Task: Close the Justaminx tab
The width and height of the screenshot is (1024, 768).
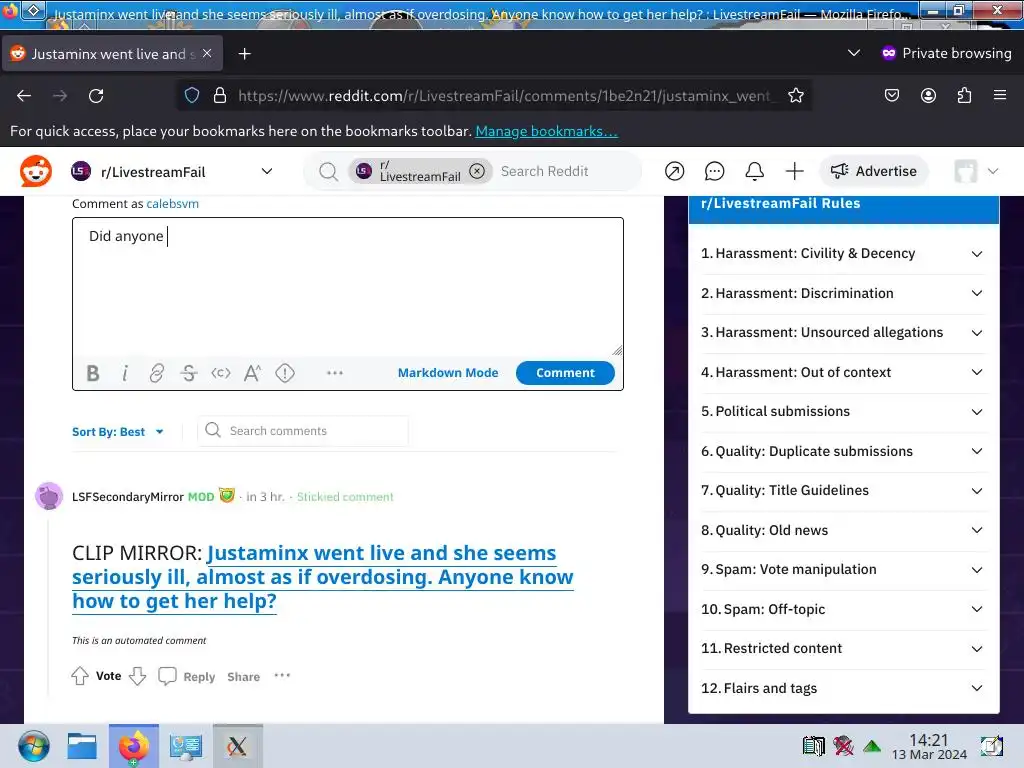Action: (x=207, y=54)
